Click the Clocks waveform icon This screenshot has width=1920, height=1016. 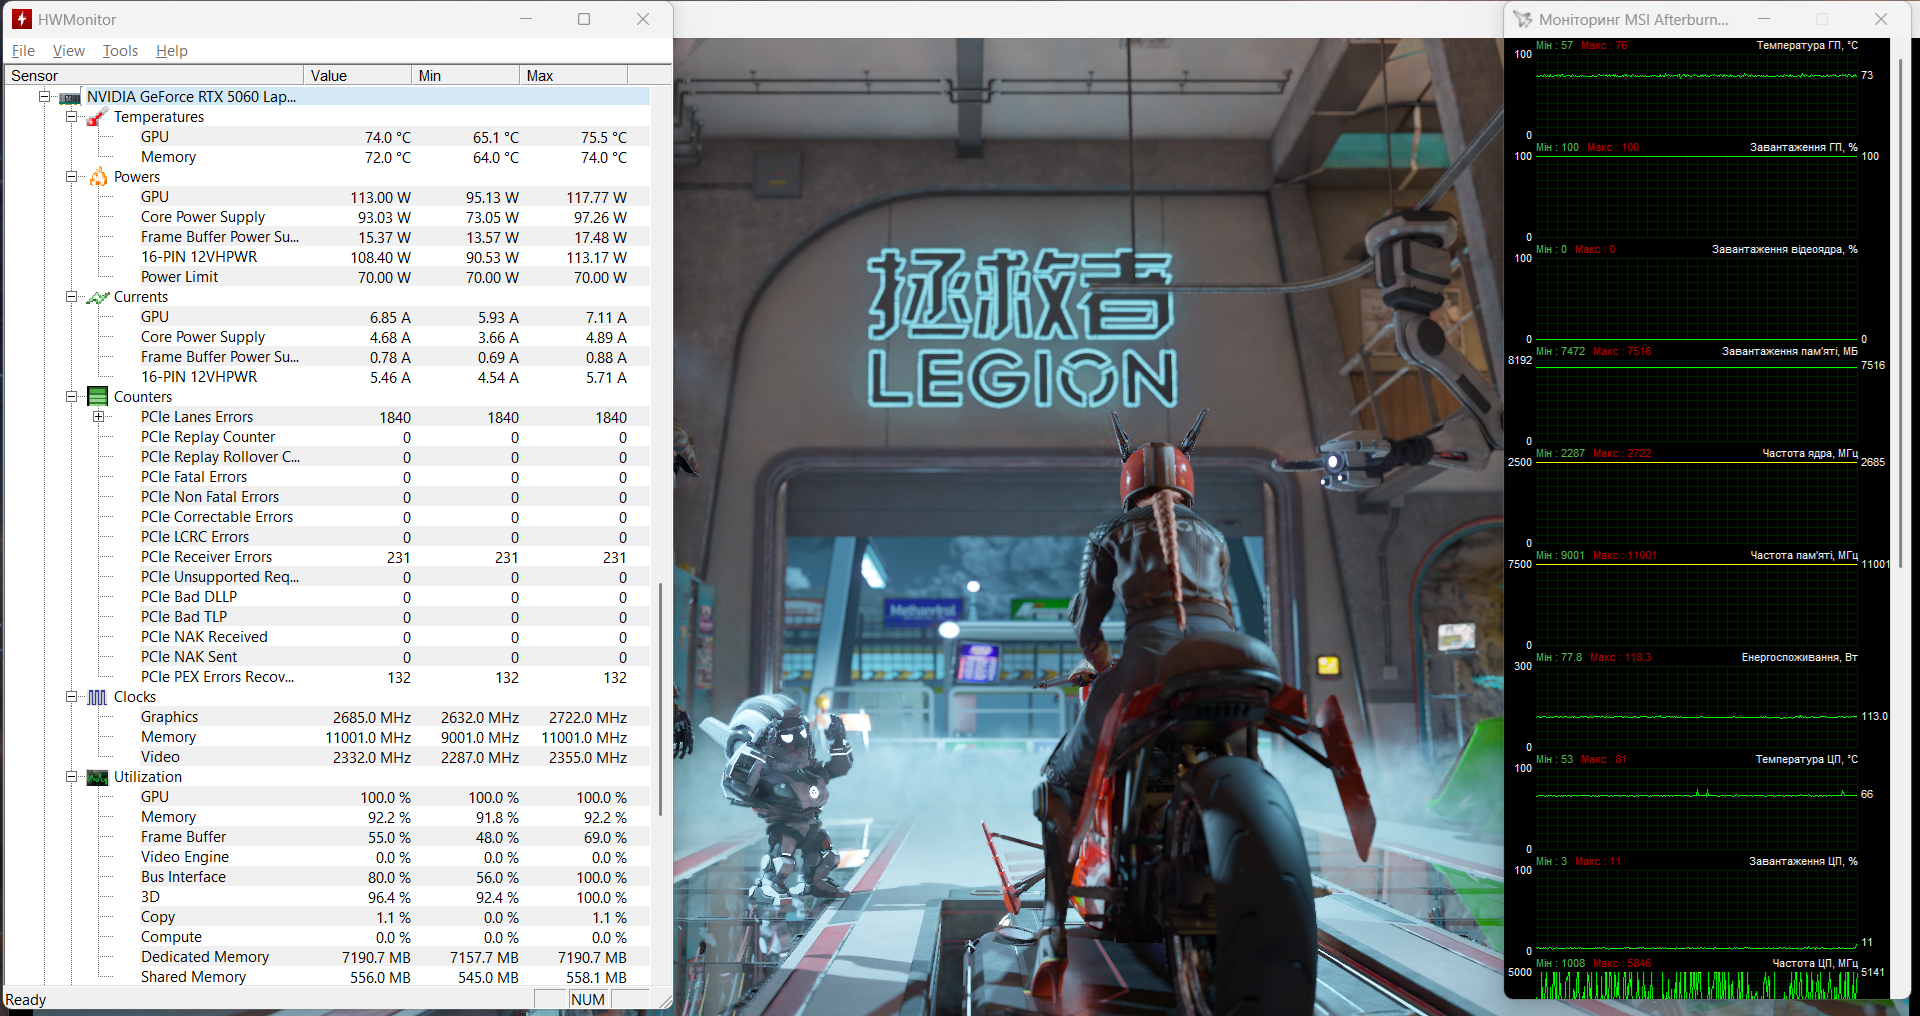97,697
